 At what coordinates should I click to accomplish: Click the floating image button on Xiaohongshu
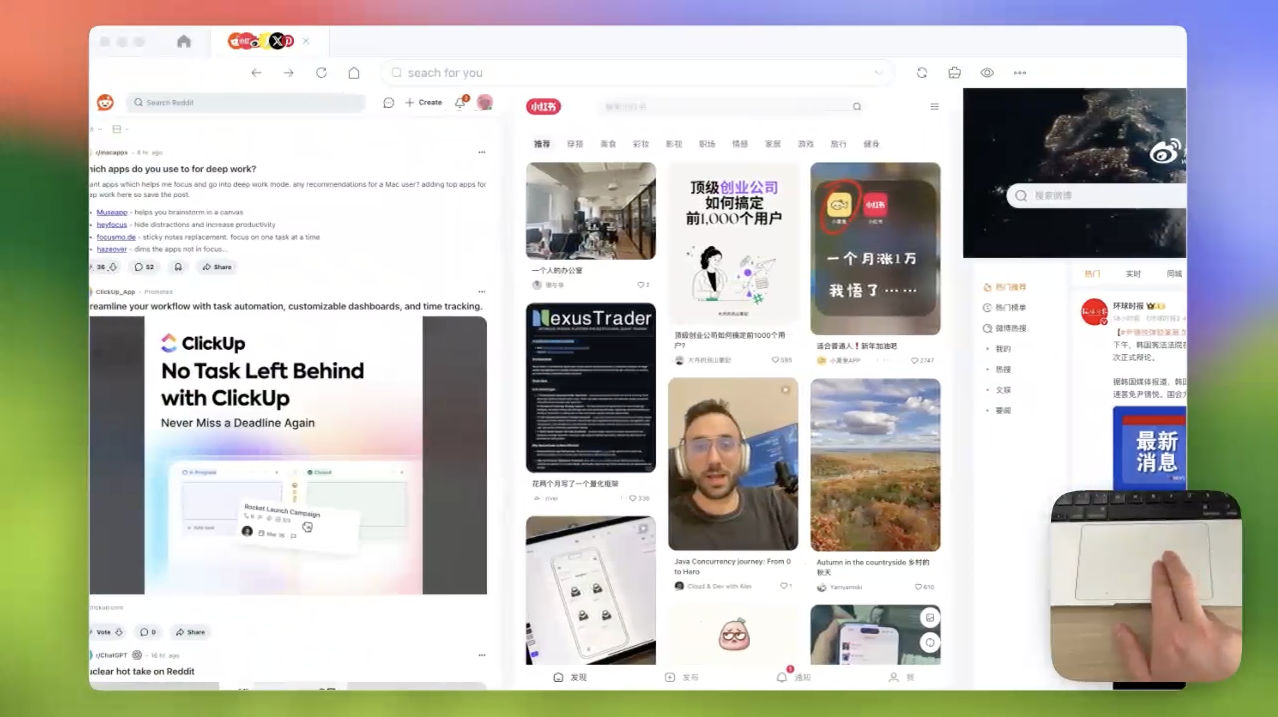click(930, 618)
